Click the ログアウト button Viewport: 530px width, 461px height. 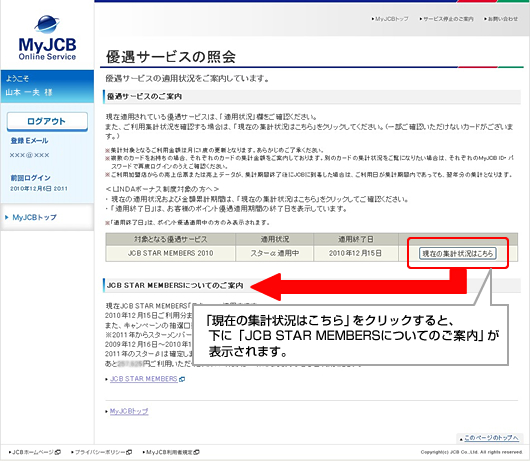tap(47, 121)
